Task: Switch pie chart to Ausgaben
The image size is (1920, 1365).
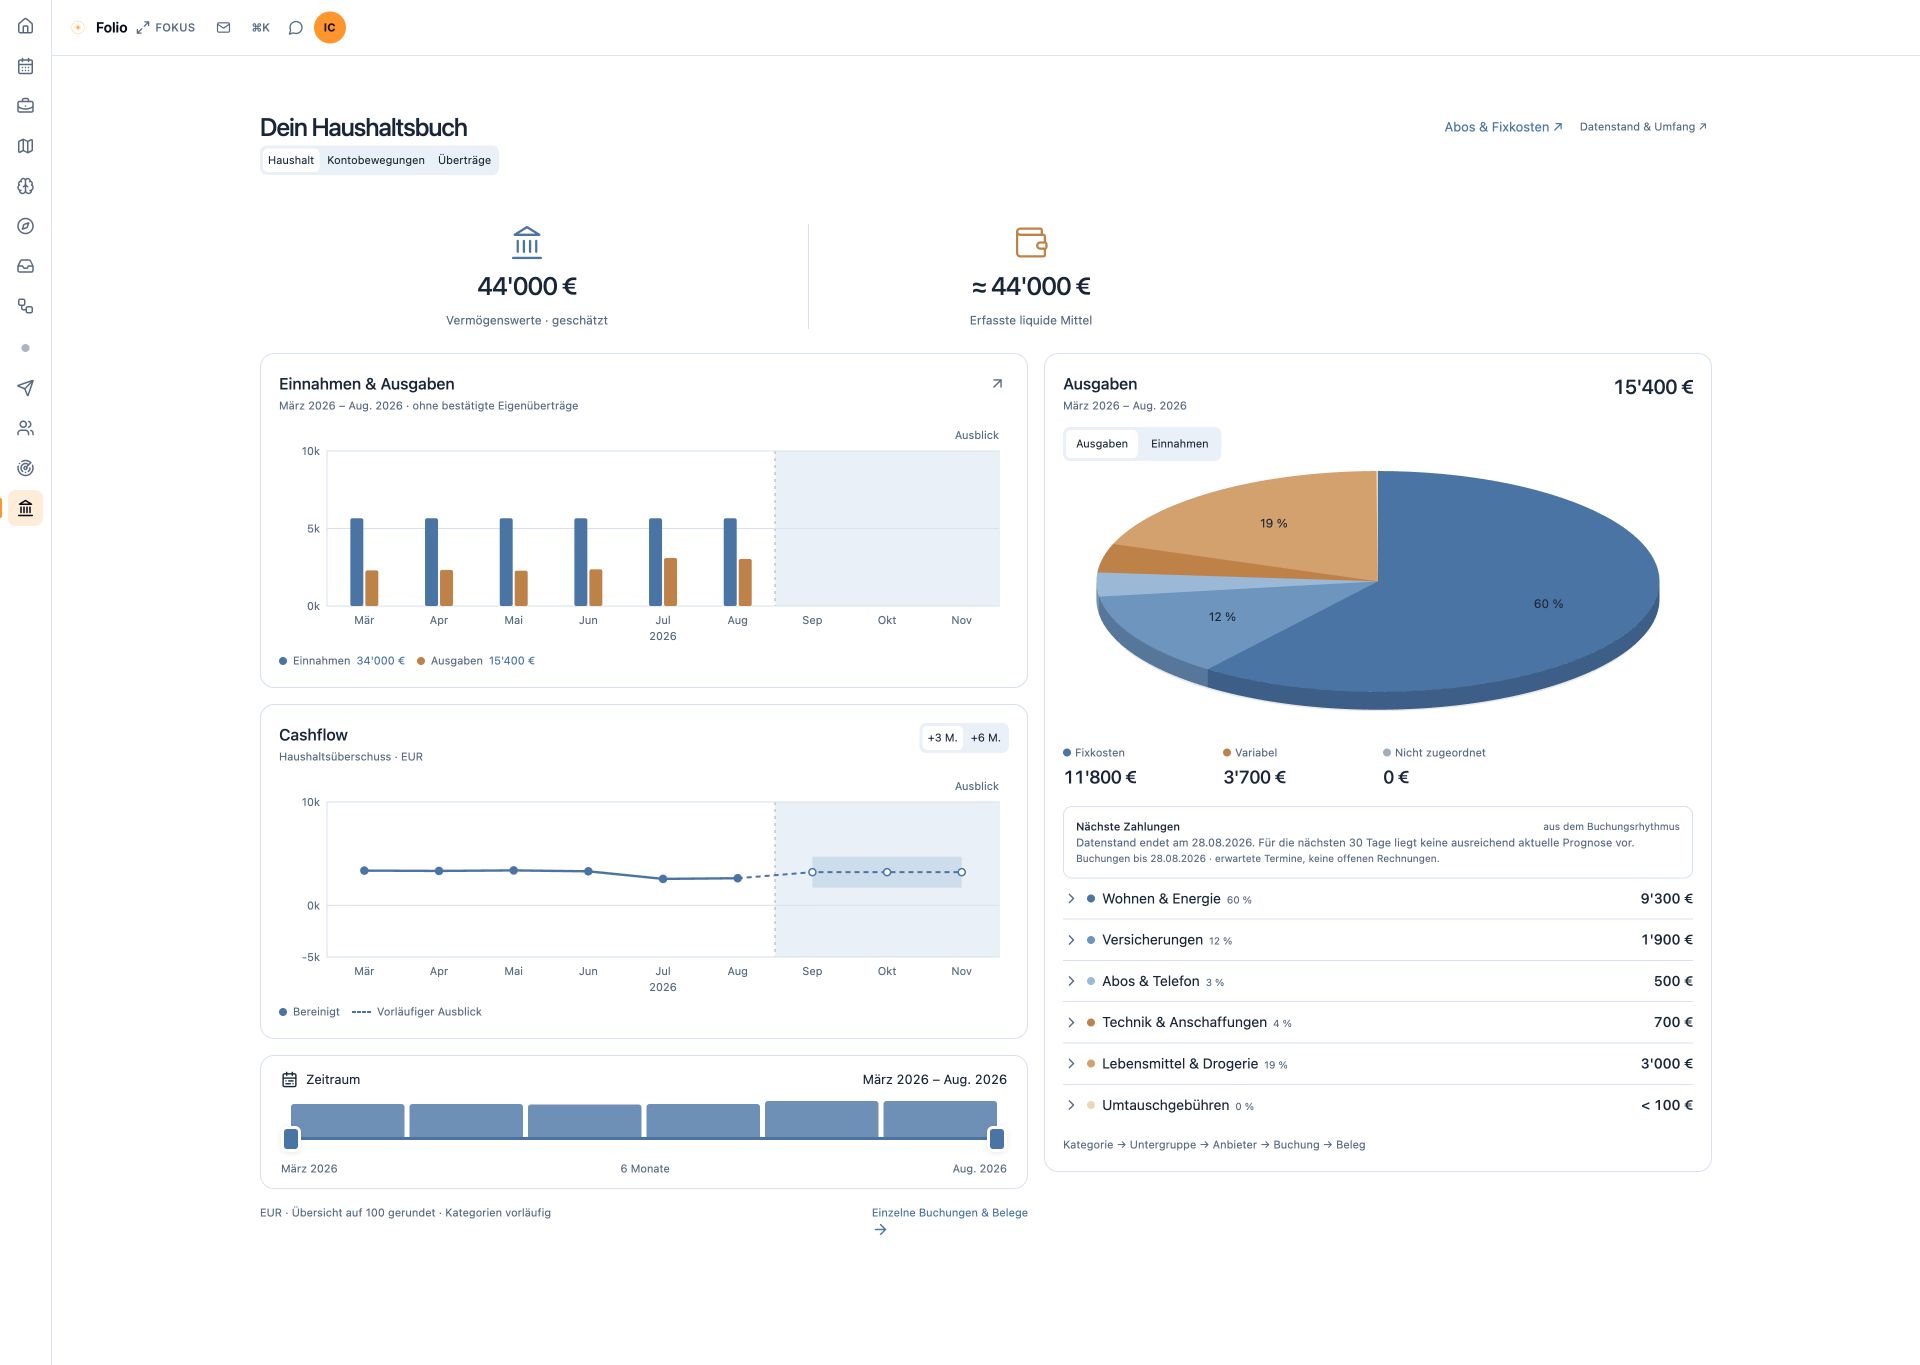Action: (1102, 444)
